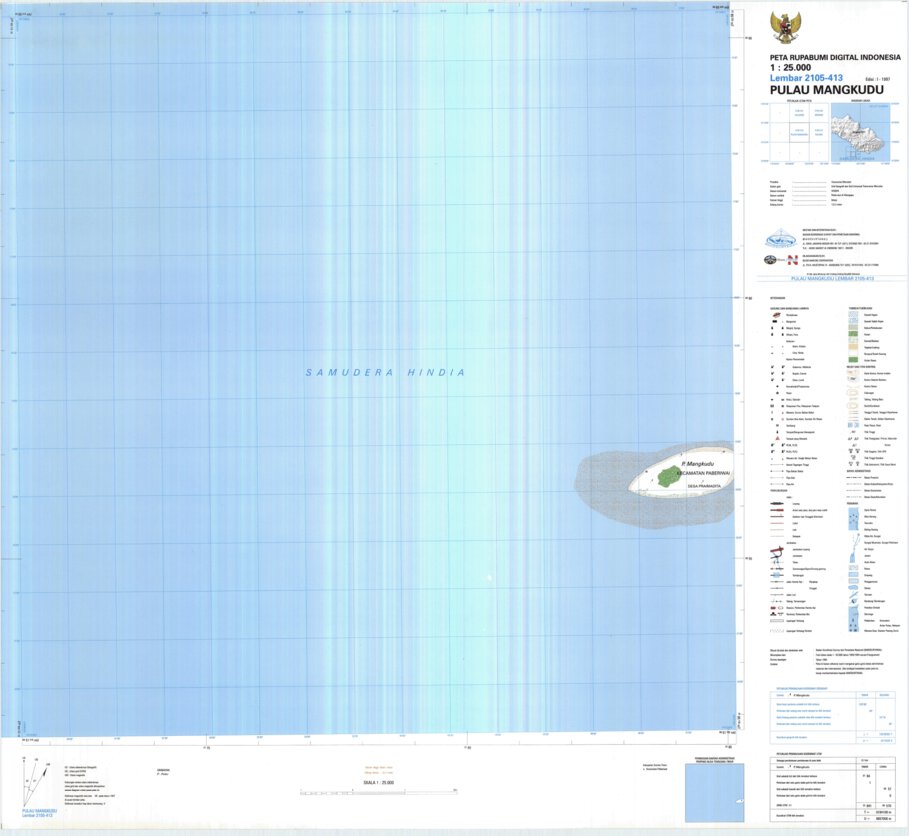This screenshot has width=909, height=836.
Task: Open the shaded-relief index map thumbnail
Action: 860,131
